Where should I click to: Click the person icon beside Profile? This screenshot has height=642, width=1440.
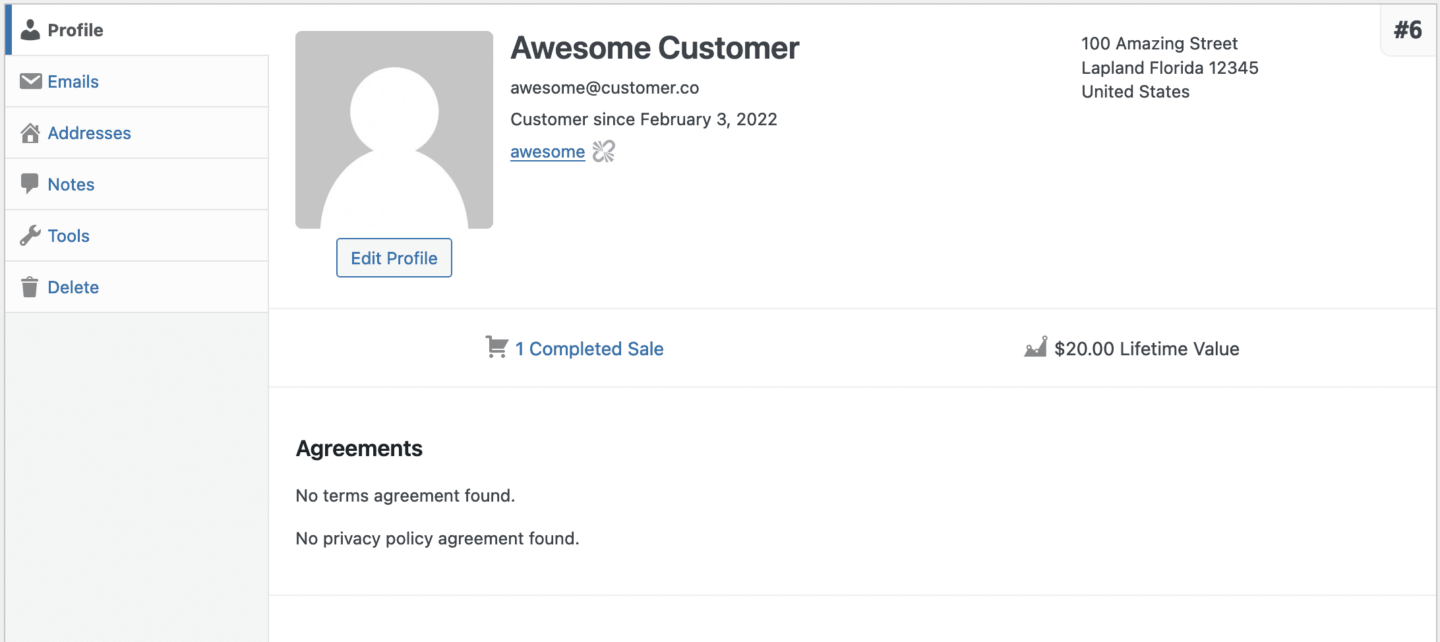tap(29, 29)
